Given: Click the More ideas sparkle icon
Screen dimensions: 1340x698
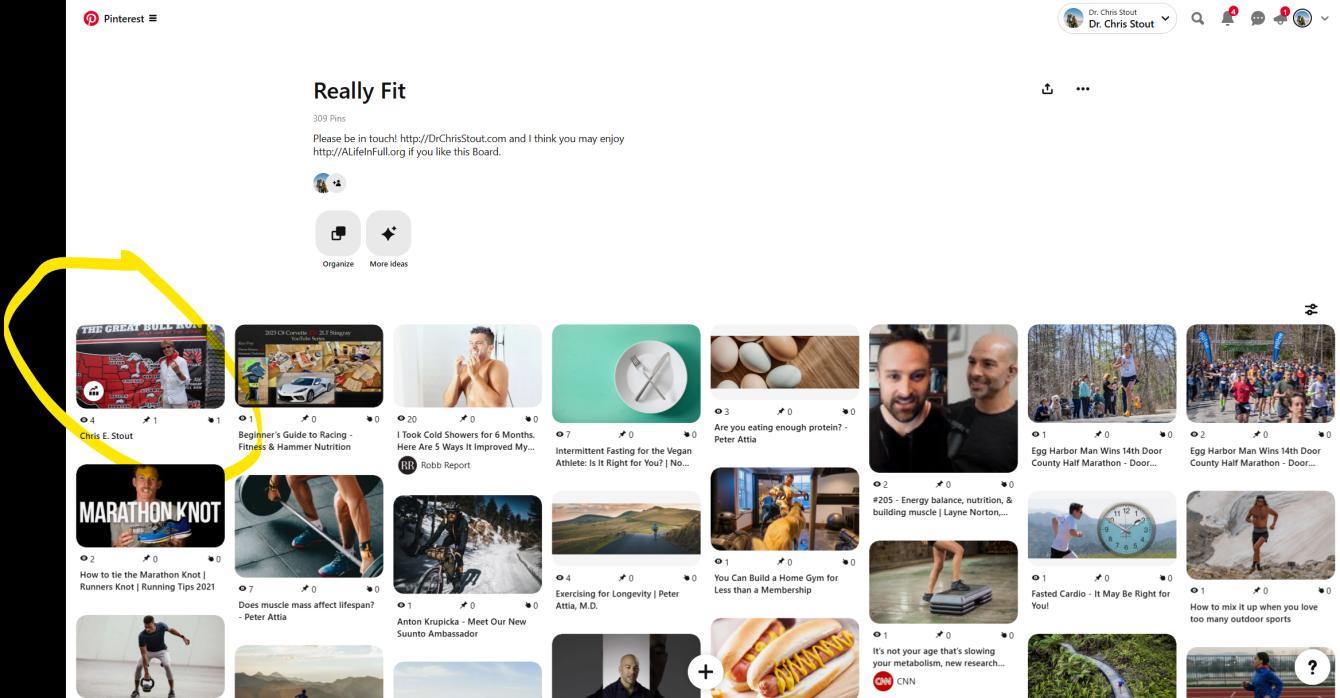Looking at the screenshot, I should click(x=388, y=233).
